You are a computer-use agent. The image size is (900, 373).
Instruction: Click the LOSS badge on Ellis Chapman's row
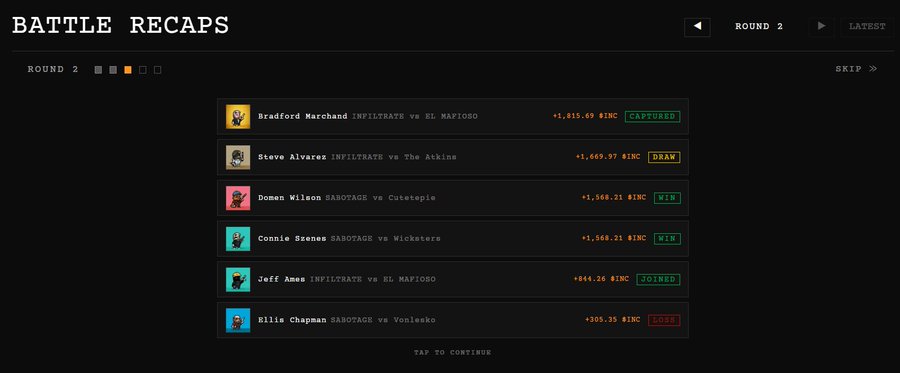pos(664,320)
